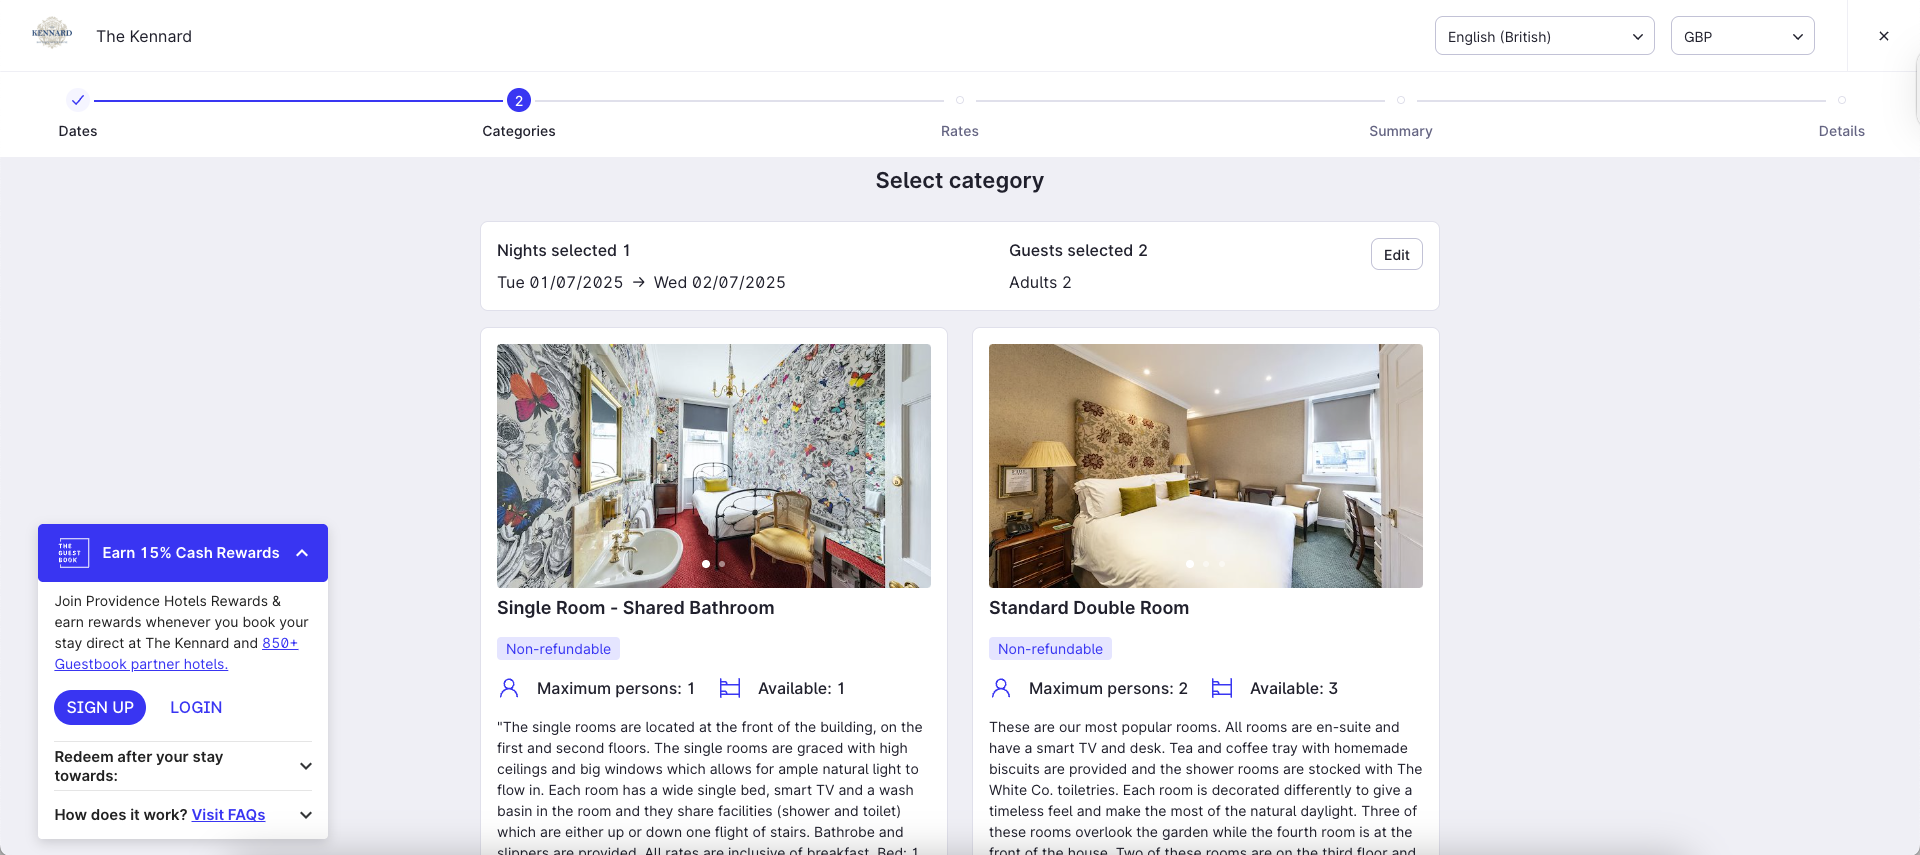Click The Kennard hotel logo

(52, 34)
